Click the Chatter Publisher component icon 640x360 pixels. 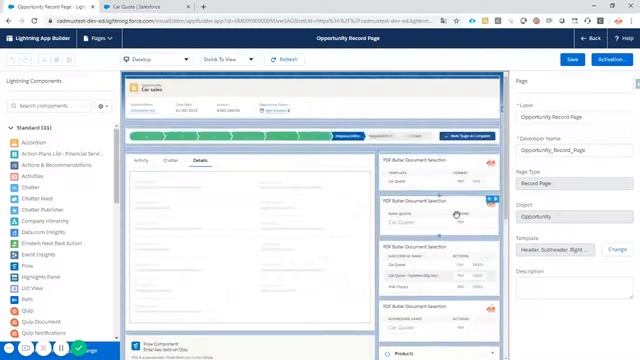pyautogui.click(x=14, y=210)
